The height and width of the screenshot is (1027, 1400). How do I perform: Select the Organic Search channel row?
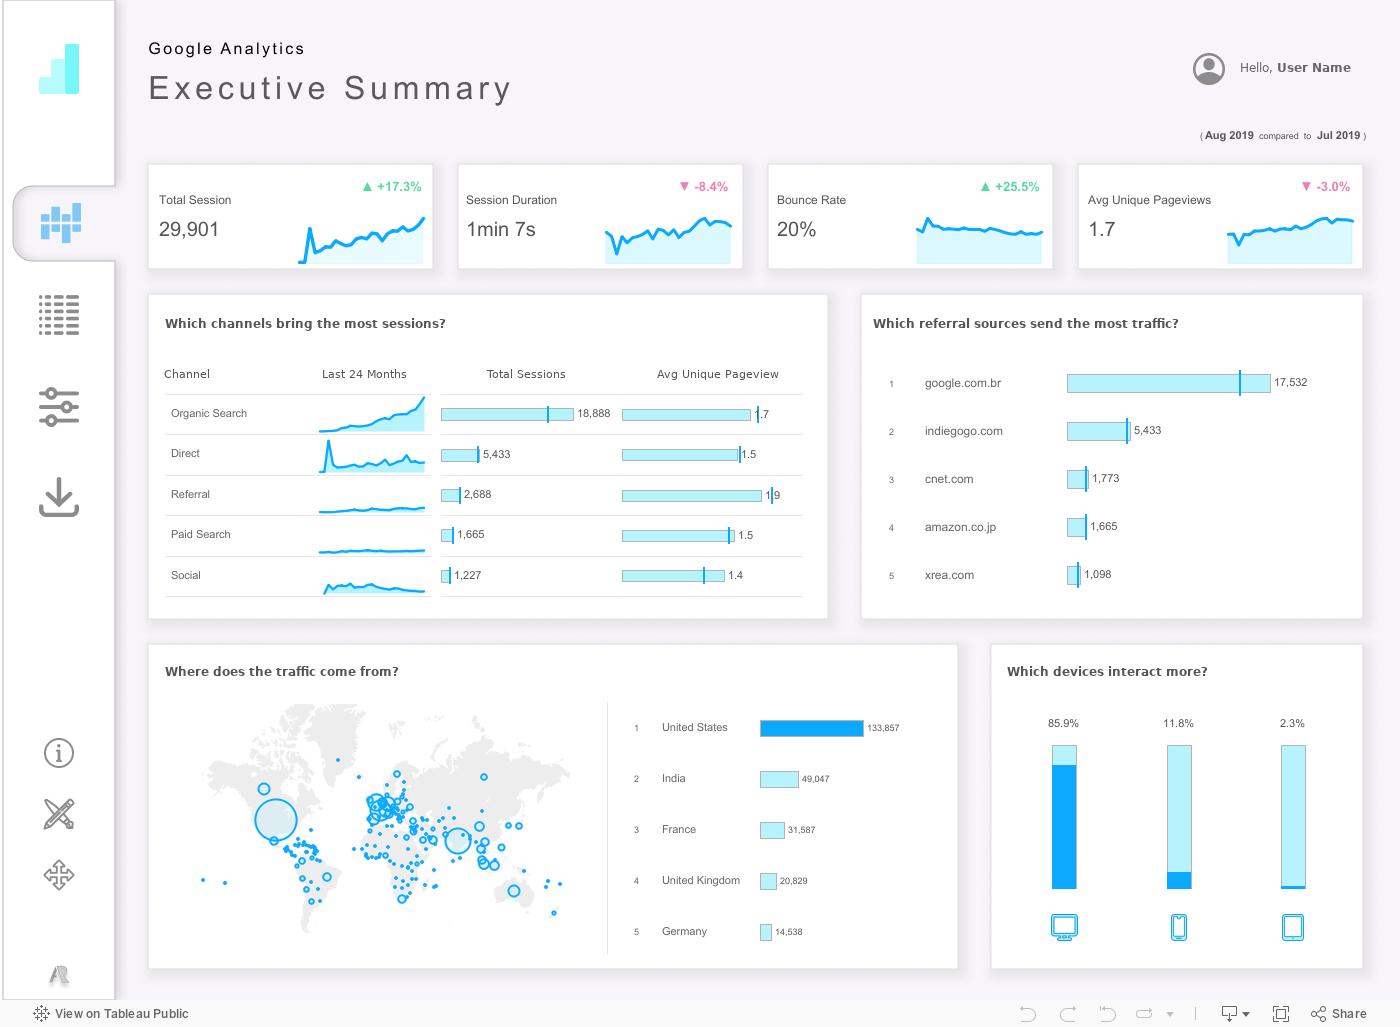click(x=484, y=414)
